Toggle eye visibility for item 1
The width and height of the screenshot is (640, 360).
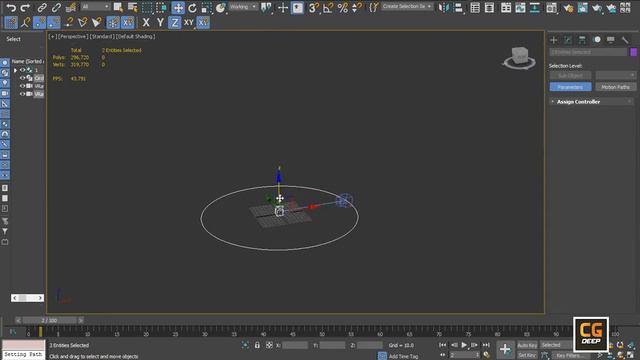click(22, 70)
